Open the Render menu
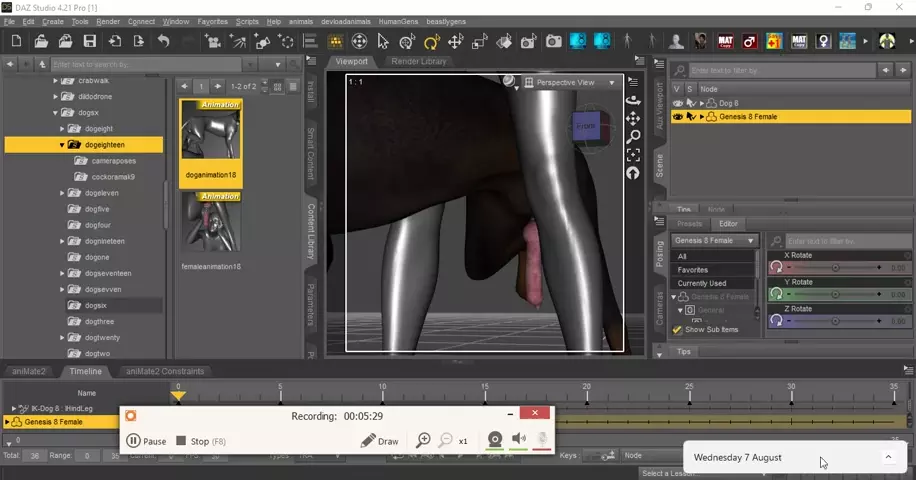The height and width of the screenshot is (480, 916). (108, 21)
